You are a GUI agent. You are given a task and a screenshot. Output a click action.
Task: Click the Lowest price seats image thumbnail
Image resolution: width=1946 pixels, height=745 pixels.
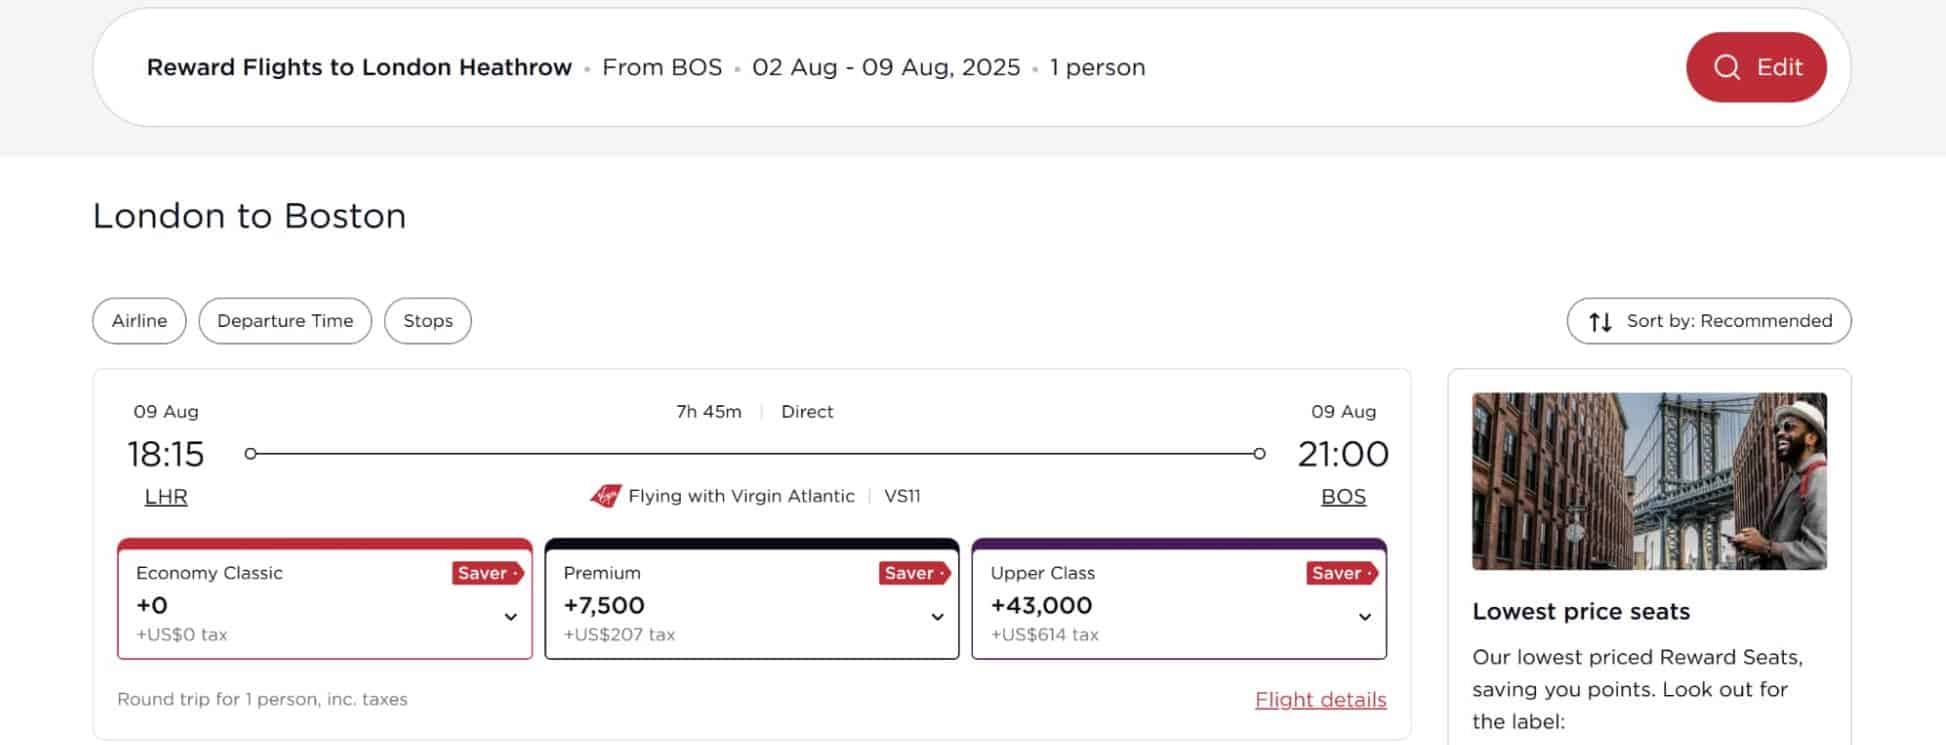(x=1650, y=480)
